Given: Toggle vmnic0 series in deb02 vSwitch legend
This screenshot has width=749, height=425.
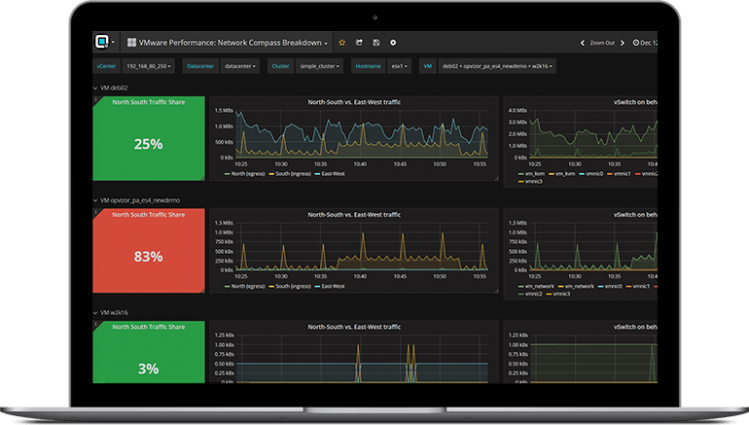Looking at the screenshot, I should (594, 174).
